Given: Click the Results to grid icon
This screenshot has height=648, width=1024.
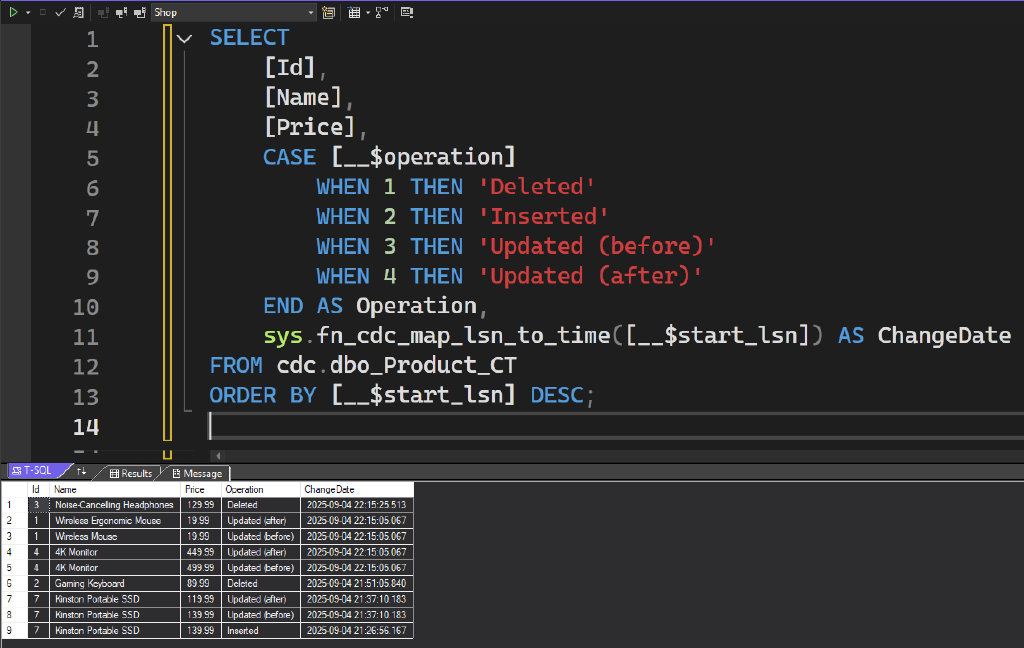Looking at the screenshot, I should (x=354, y=12).
